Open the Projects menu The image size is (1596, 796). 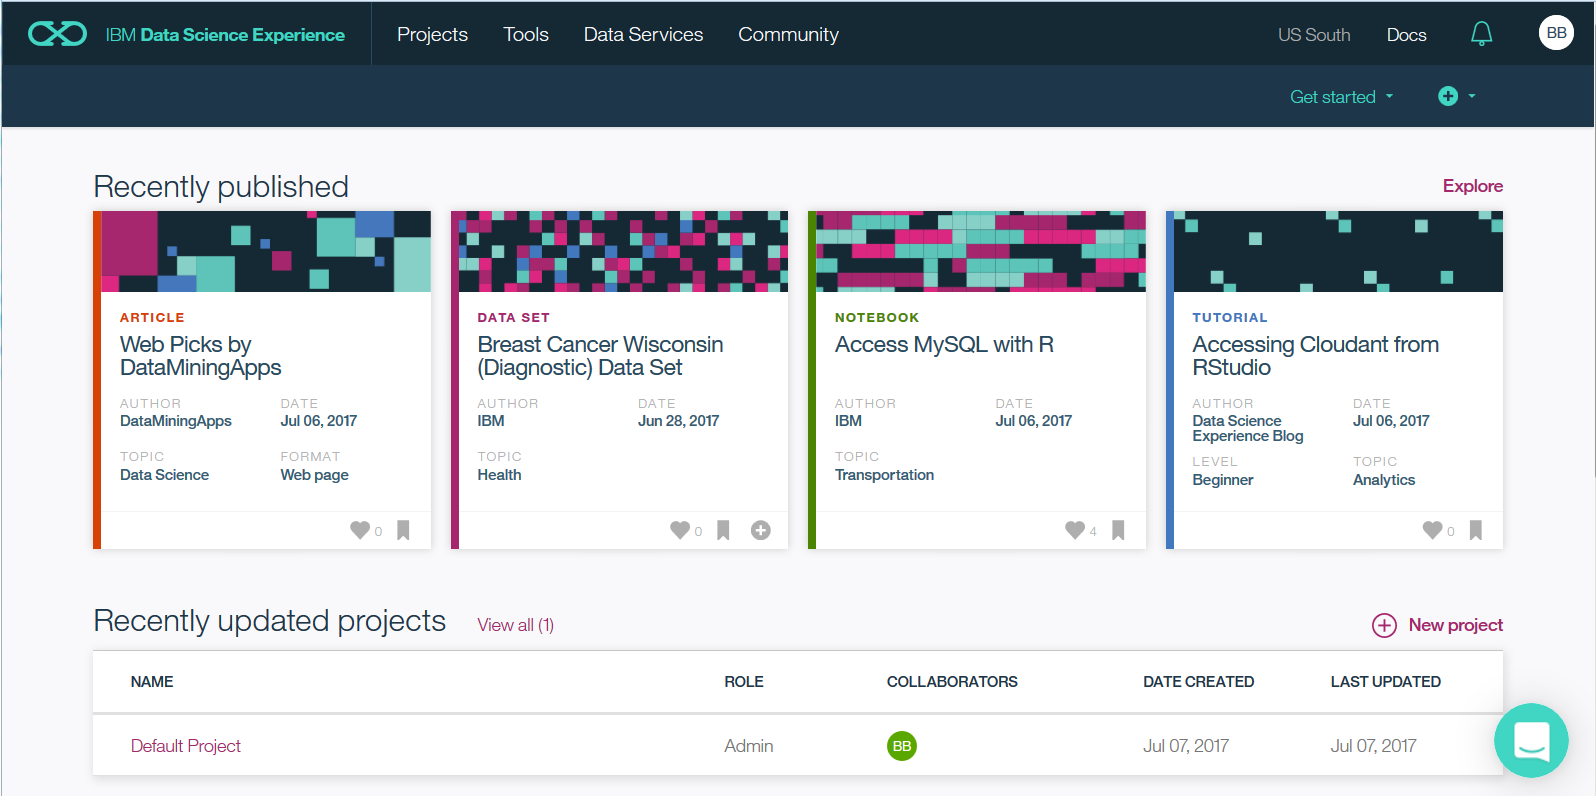(432, 34)
